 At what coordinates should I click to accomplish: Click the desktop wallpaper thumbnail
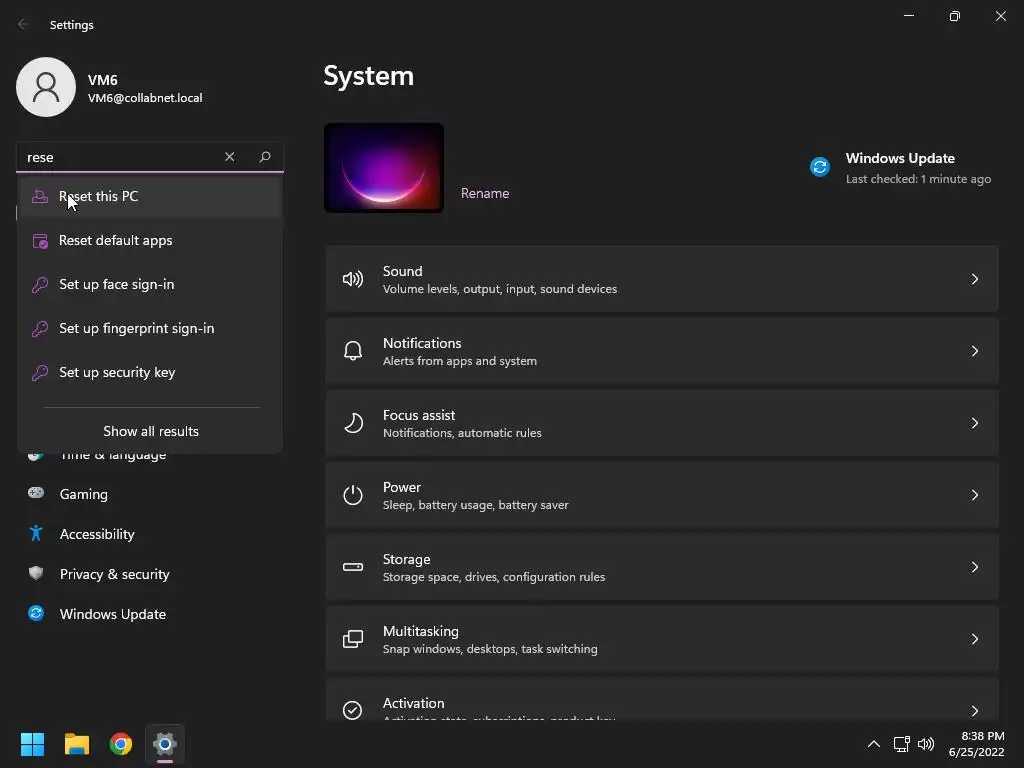(384, 168)
